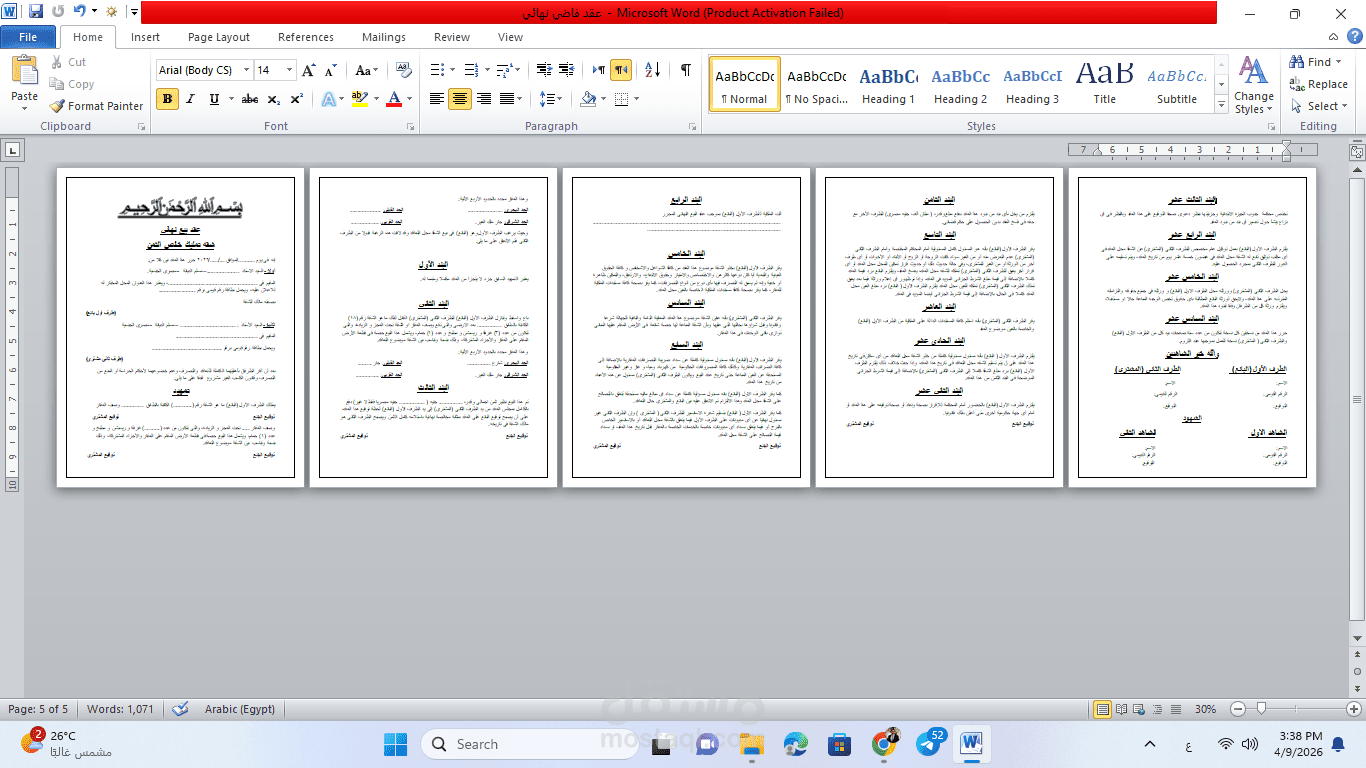1366x768 pixels.
Task: Open Change Styles gallery button
Action: click(x=1253, y=85)
